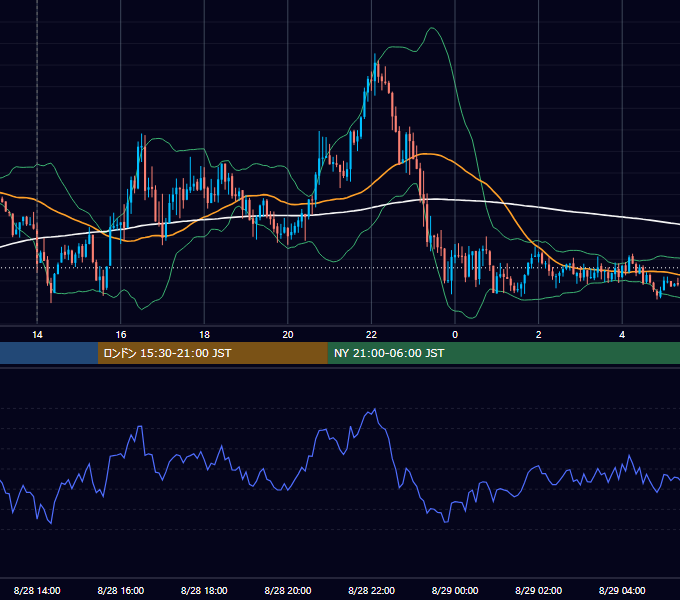Click the 8/28 16:00 date label
680x600 pixels.
(121, 590)
